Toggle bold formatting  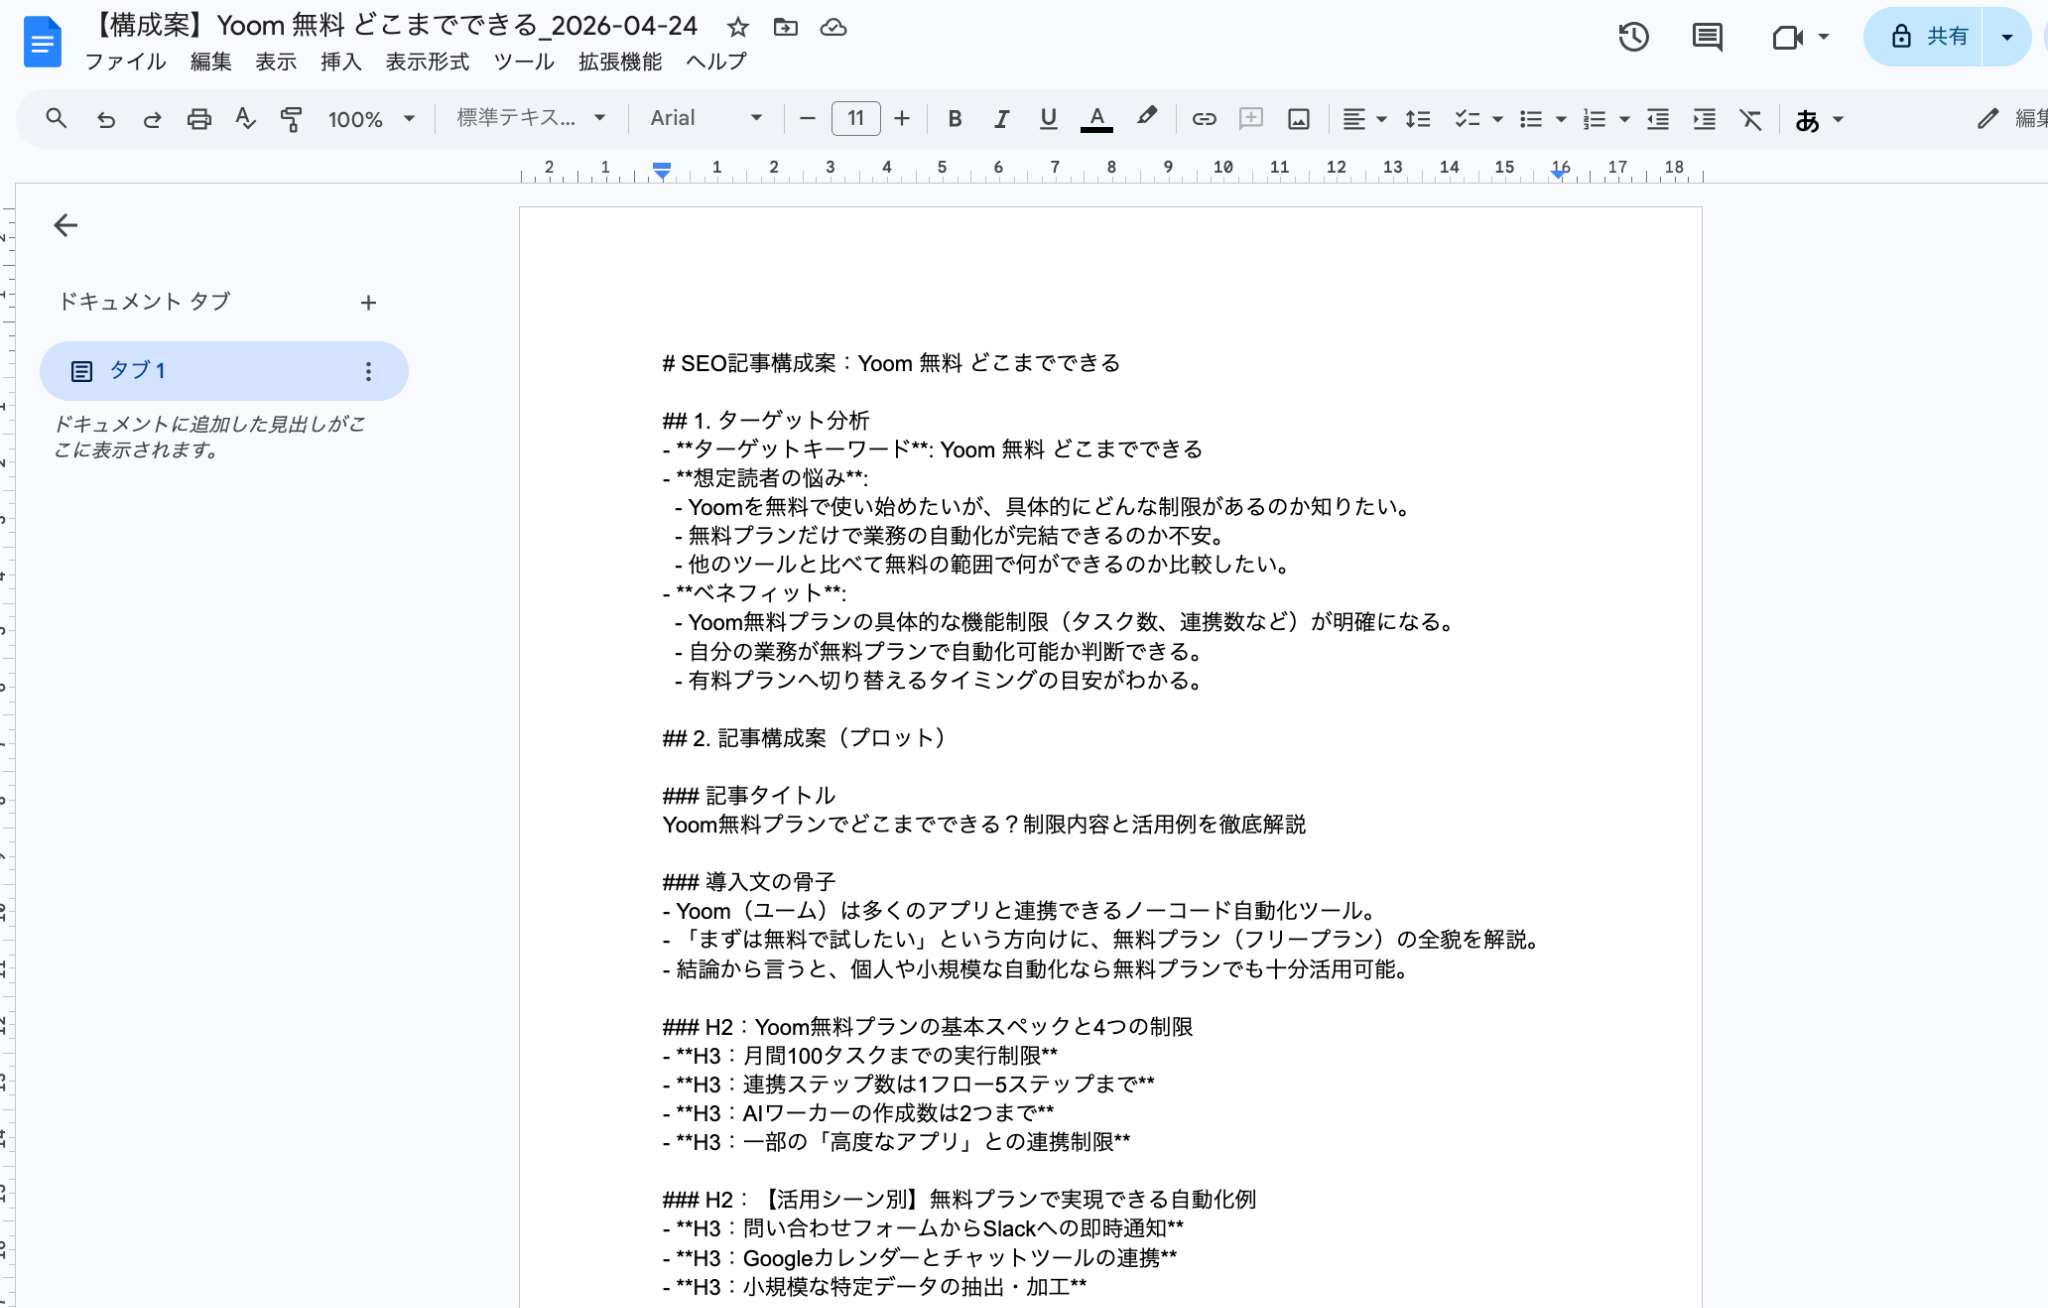[955, 119]
